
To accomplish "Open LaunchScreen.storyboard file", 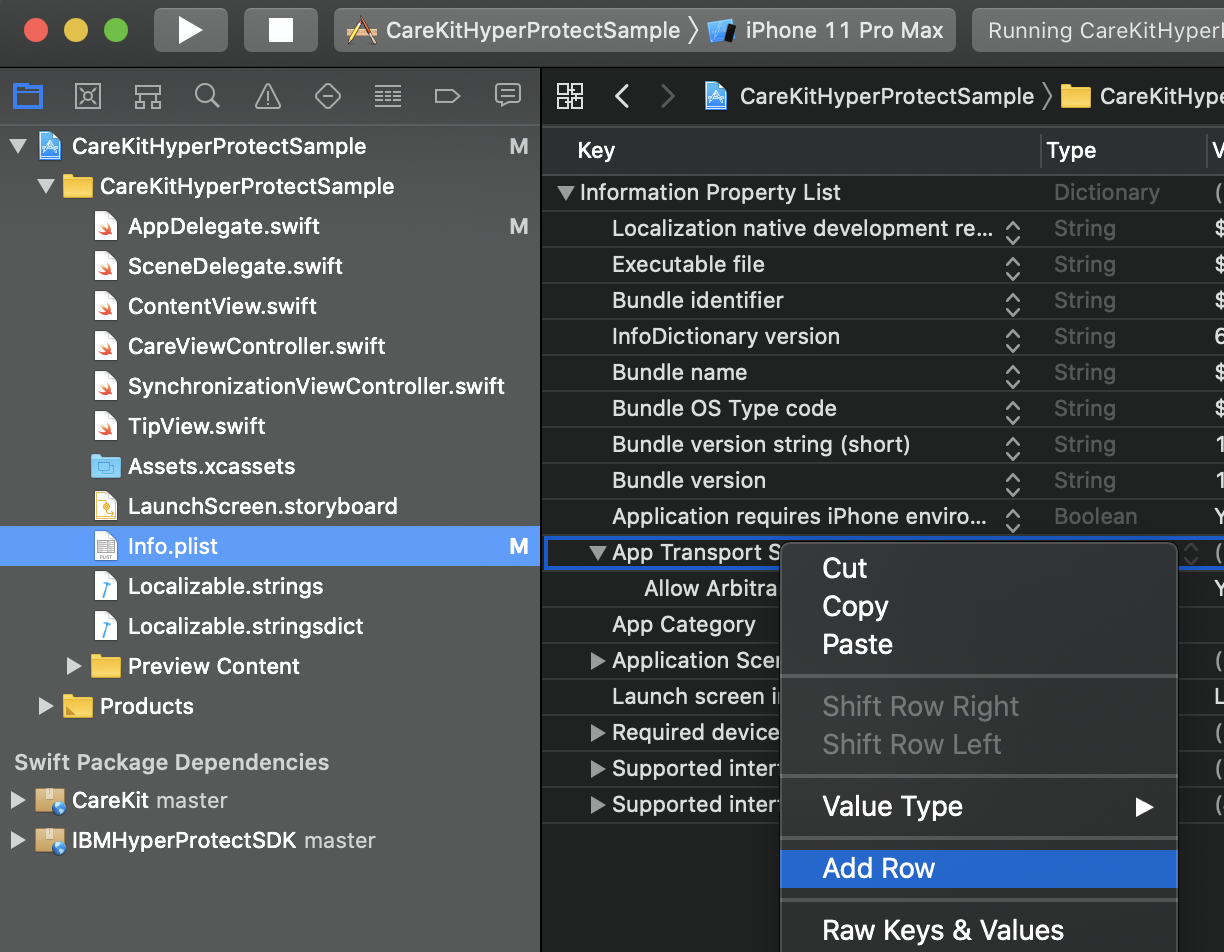I will coord(263,506).
